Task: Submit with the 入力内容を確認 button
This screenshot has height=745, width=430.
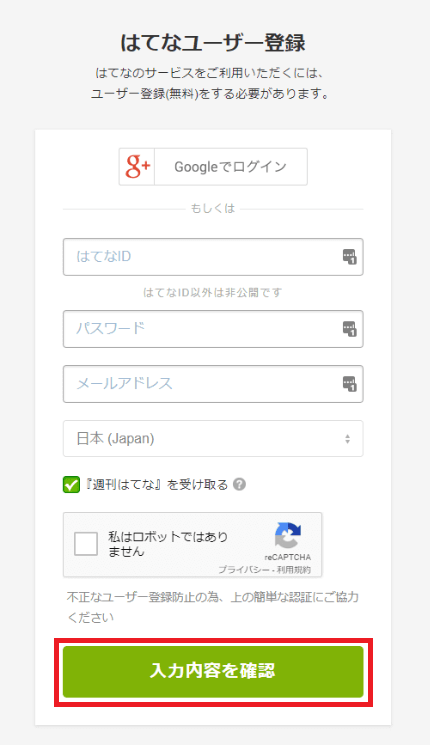Action: point(213,672)
